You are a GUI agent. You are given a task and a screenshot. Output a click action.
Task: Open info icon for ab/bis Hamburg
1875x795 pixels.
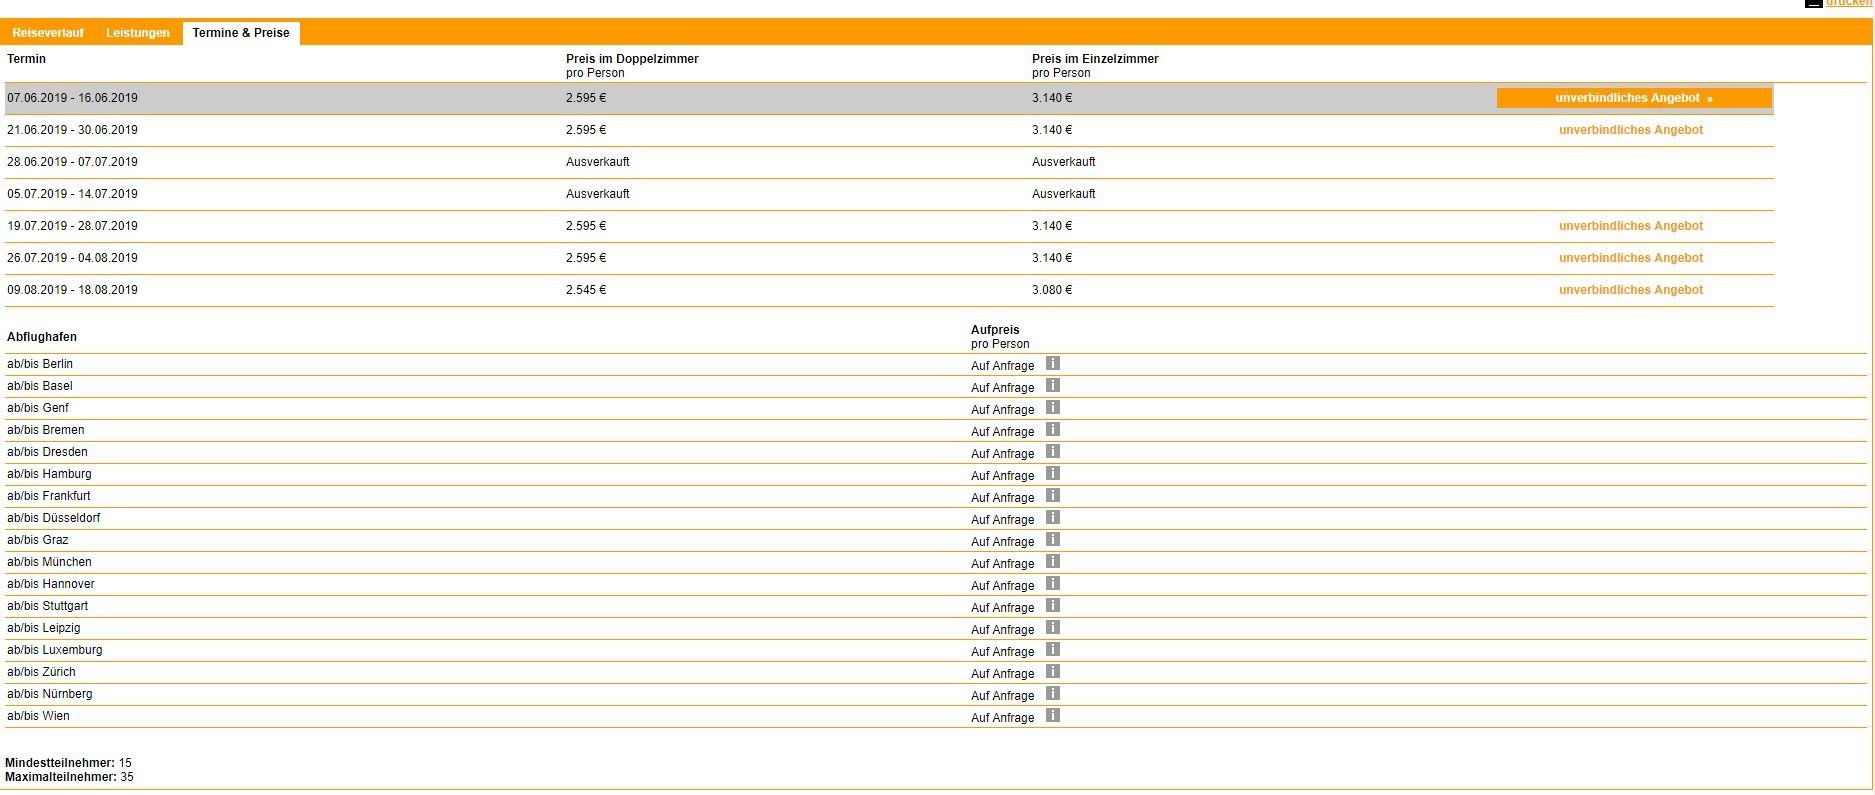click(1052, 473)
